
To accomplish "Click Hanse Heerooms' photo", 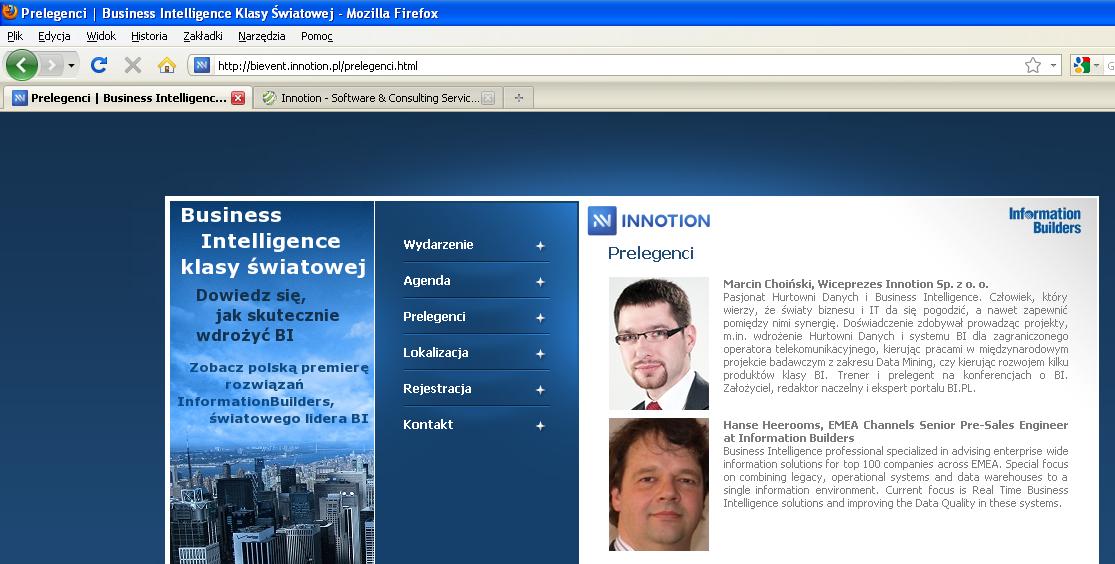I will 658,484.
